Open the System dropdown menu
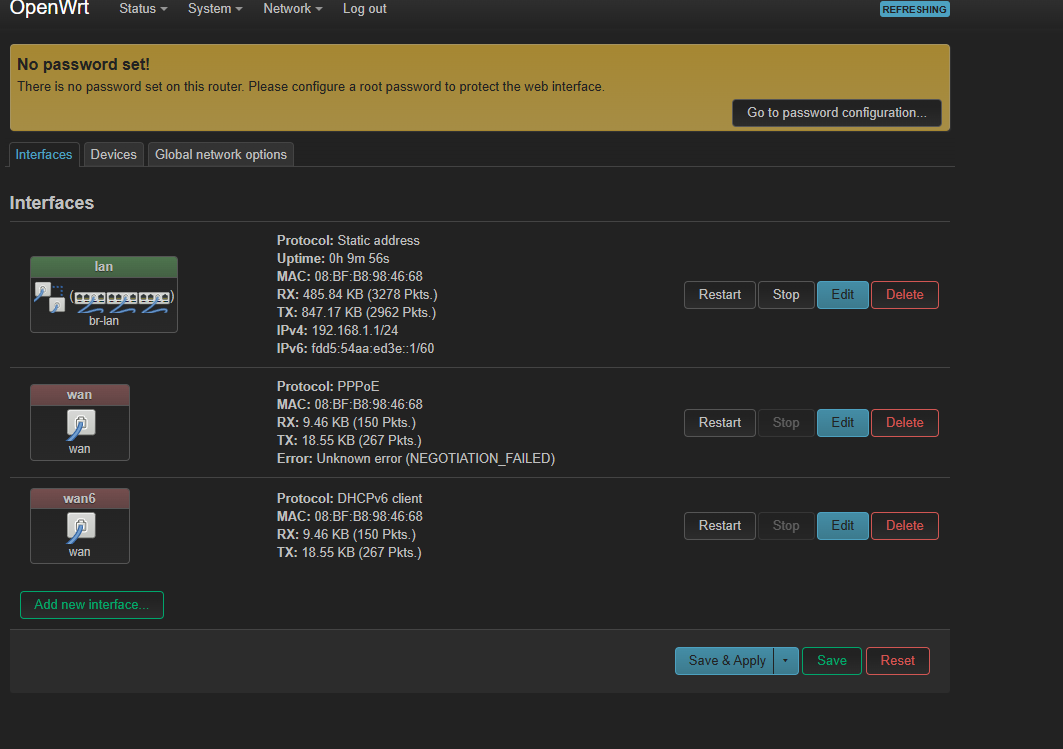 [215, 9]
